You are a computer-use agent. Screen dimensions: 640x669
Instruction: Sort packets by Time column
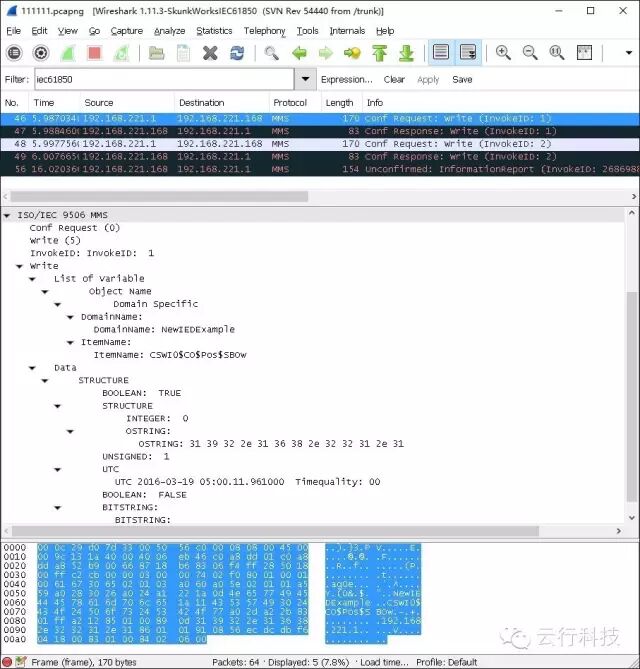coord(54,103)
